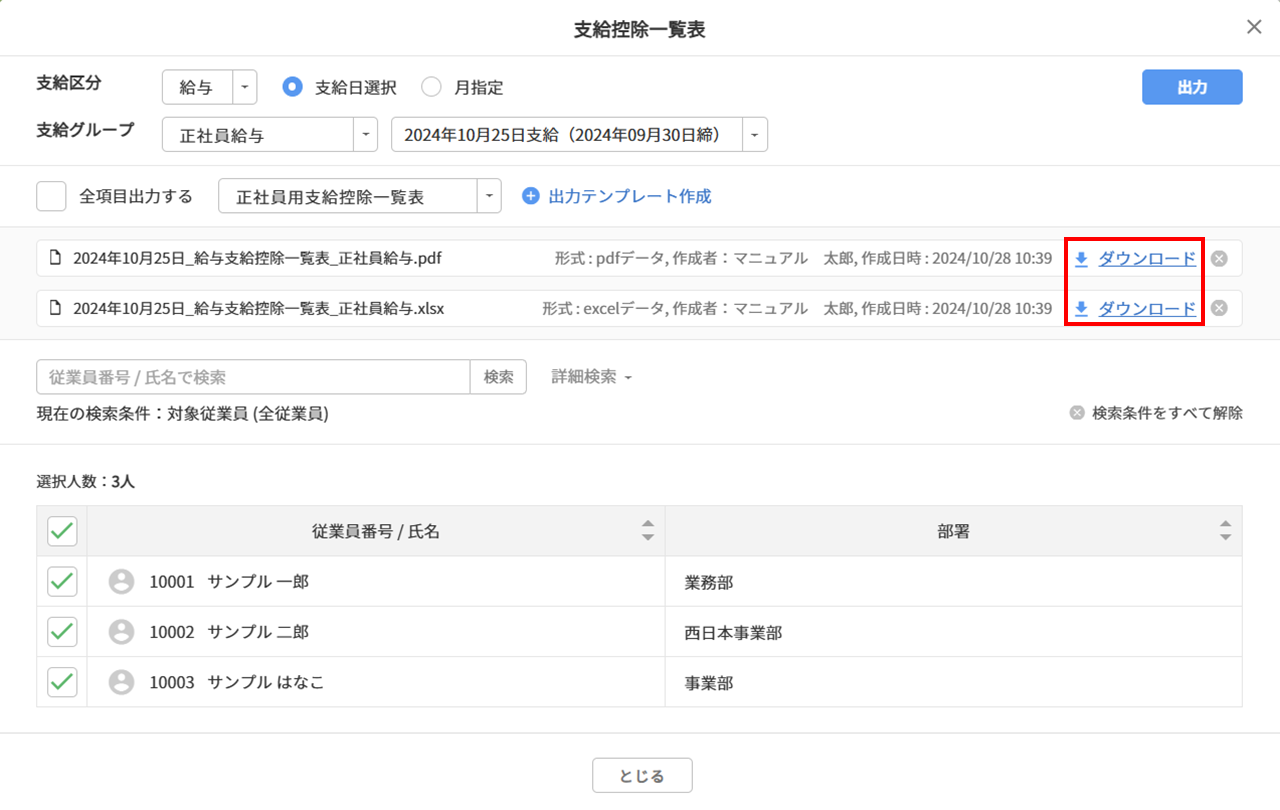Open the 正社員用支給控除一覧表 template dropdown

tap(489, 196)
